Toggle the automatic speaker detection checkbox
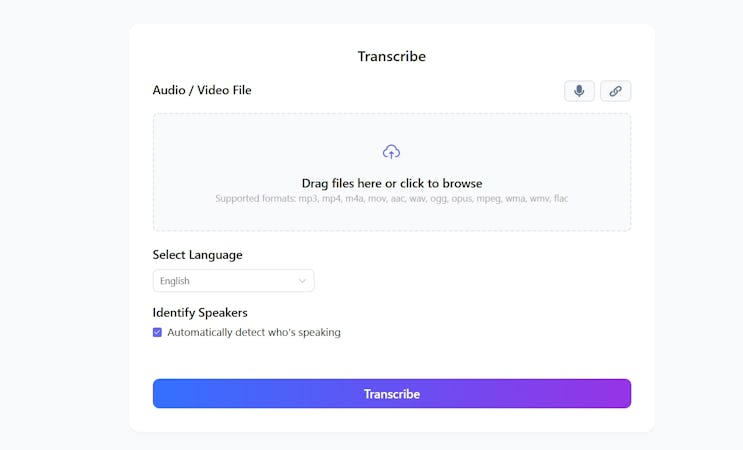This screenshot has width=743, height=450. 157,332
